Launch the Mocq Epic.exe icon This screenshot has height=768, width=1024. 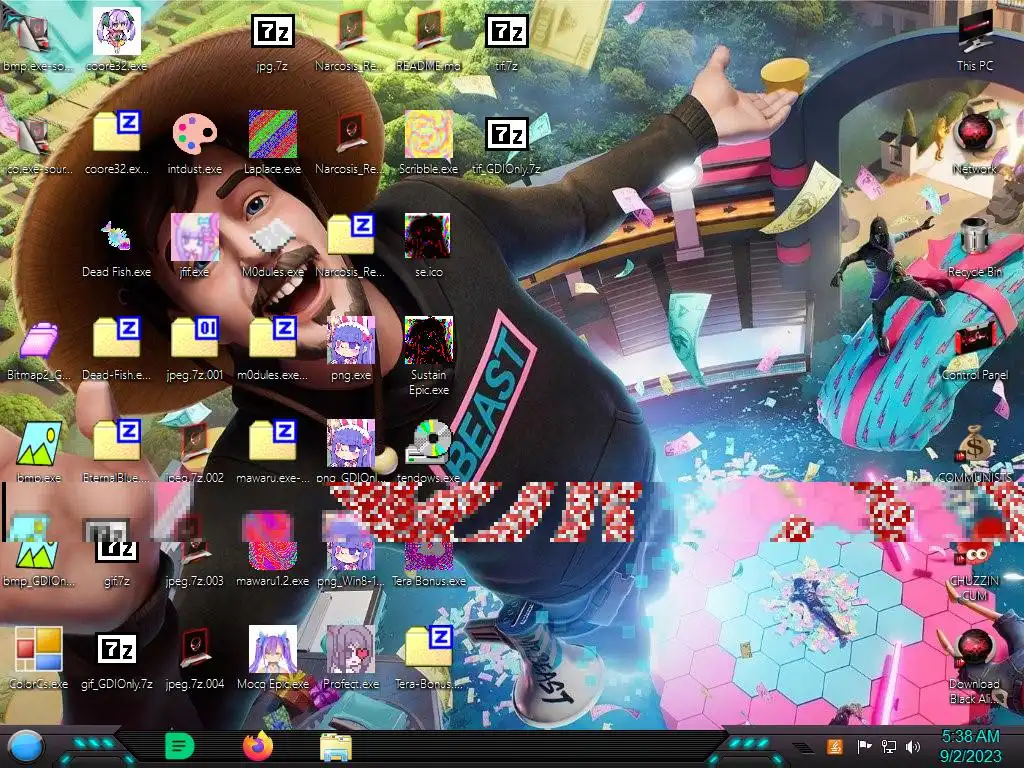tap(272, 649)
